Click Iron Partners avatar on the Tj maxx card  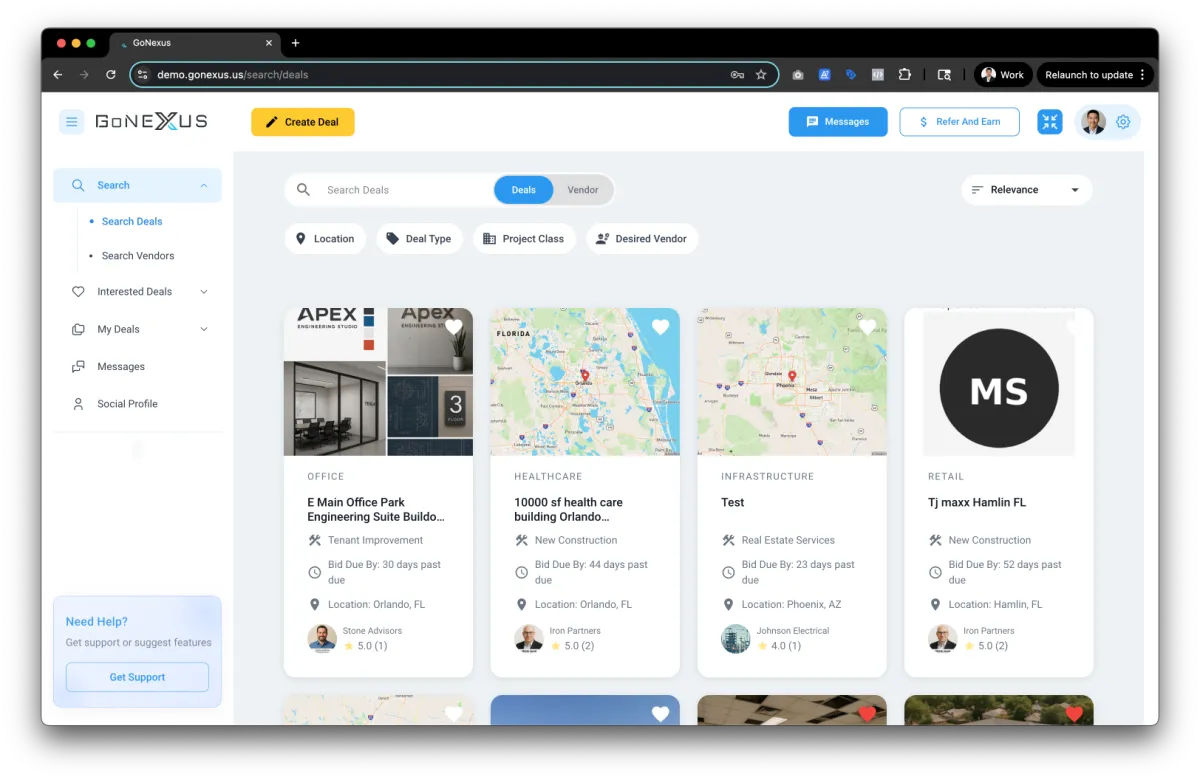click(942, 638)
